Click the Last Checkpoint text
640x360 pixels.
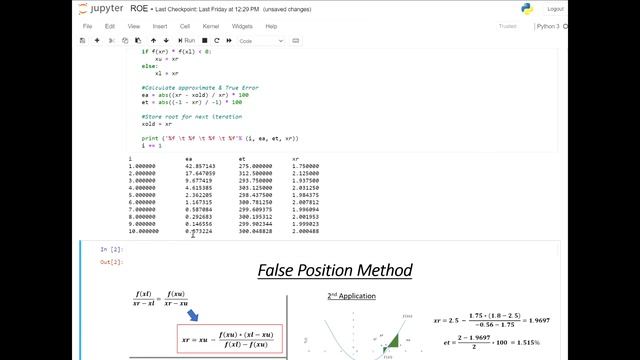coord(207,9)
